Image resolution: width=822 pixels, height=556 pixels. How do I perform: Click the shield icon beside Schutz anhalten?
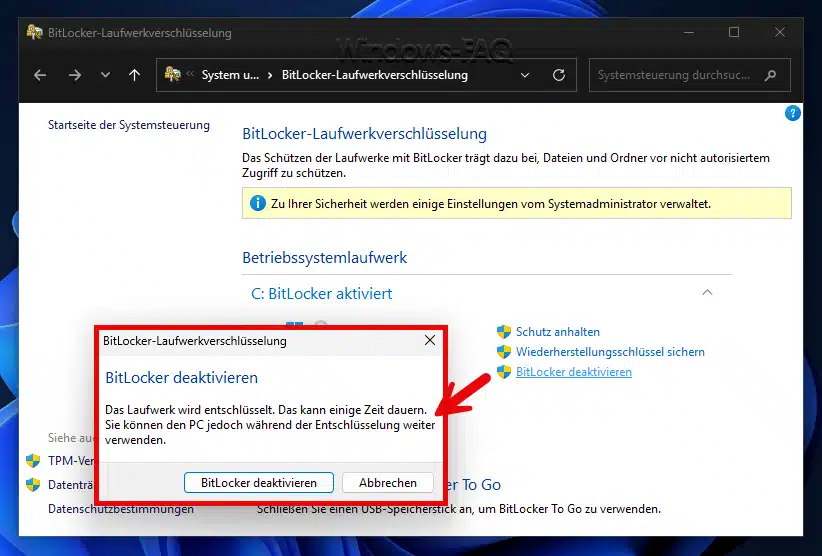[x=504, y=332]
